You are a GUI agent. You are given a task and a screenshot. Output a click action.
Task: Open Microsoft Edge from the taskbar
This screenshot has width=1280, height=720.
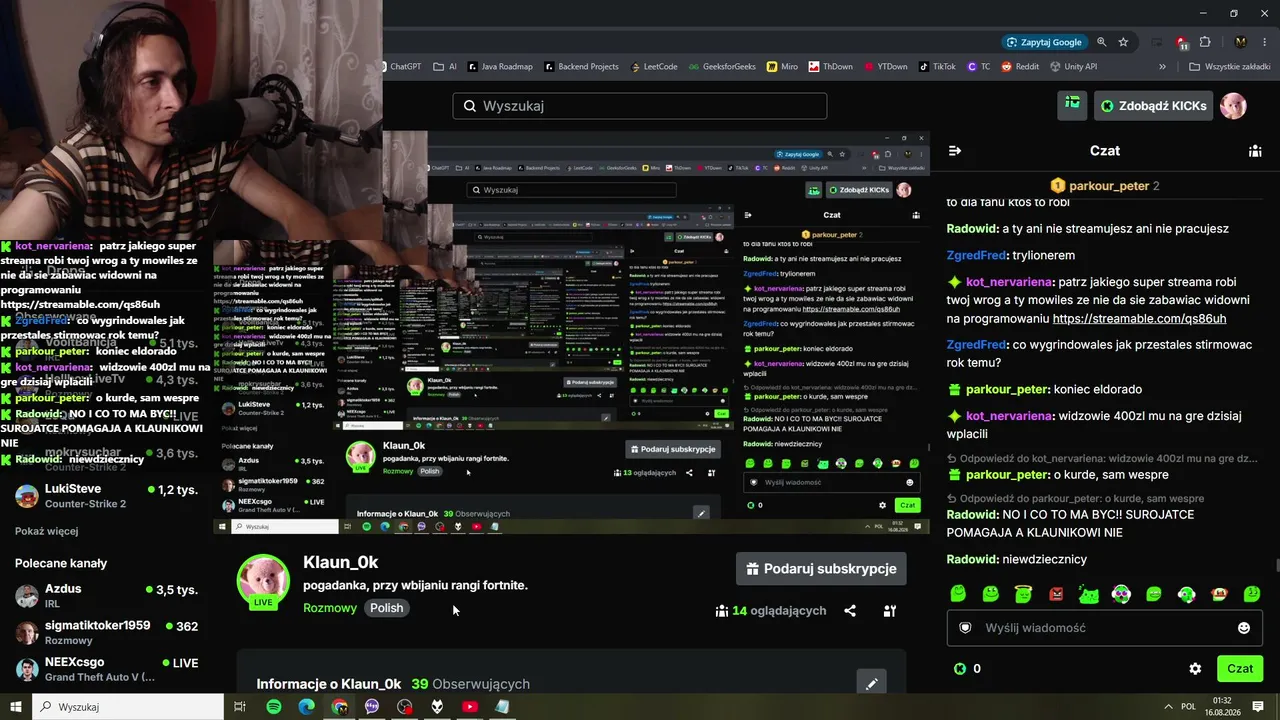pos(306,707)
